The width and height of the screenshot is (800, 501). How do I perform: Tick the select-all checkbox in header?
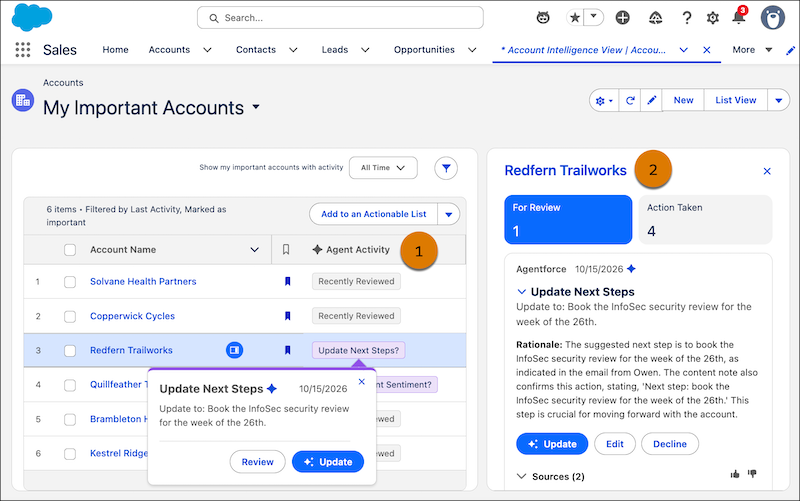(x=70, y=249)
